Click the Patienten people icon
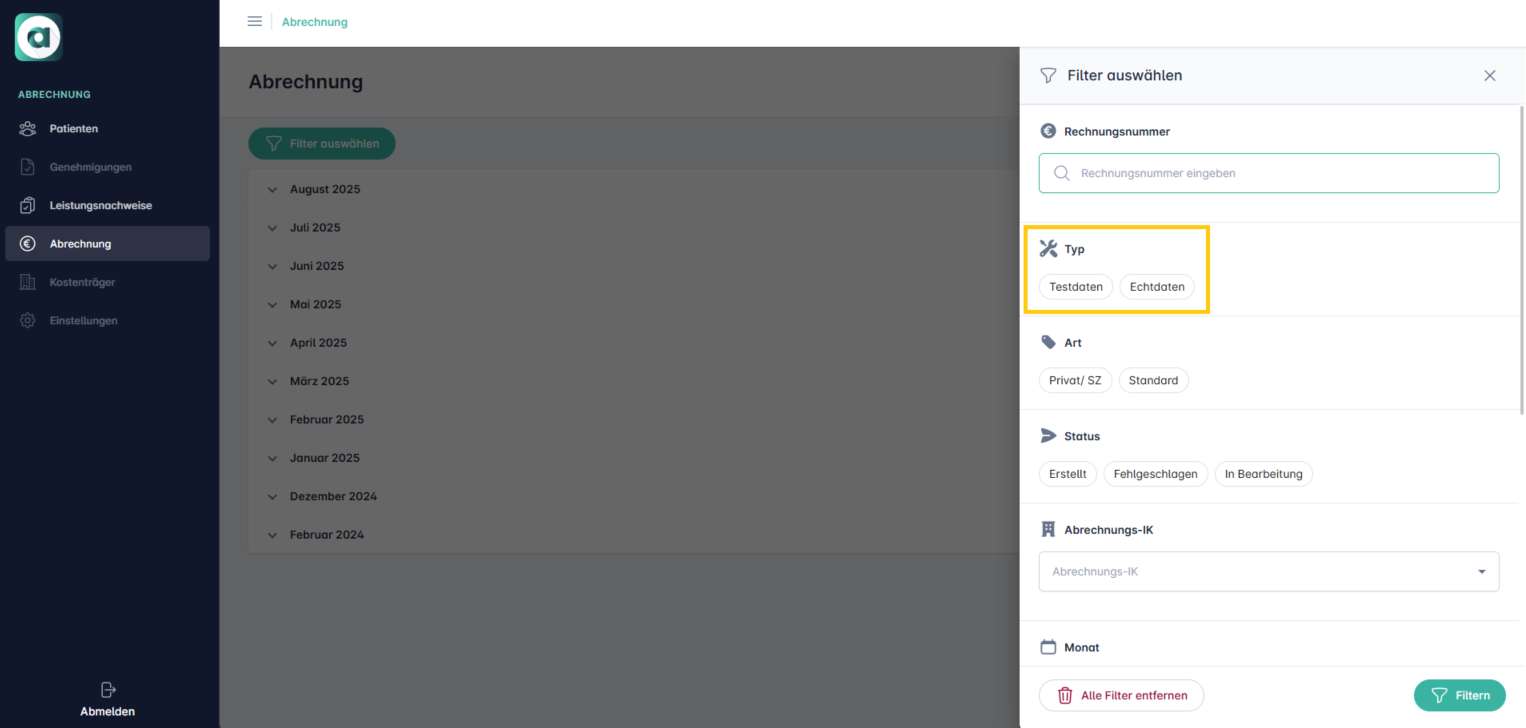The height and width of the screenshot is (728, 1526). coord(28,129)
